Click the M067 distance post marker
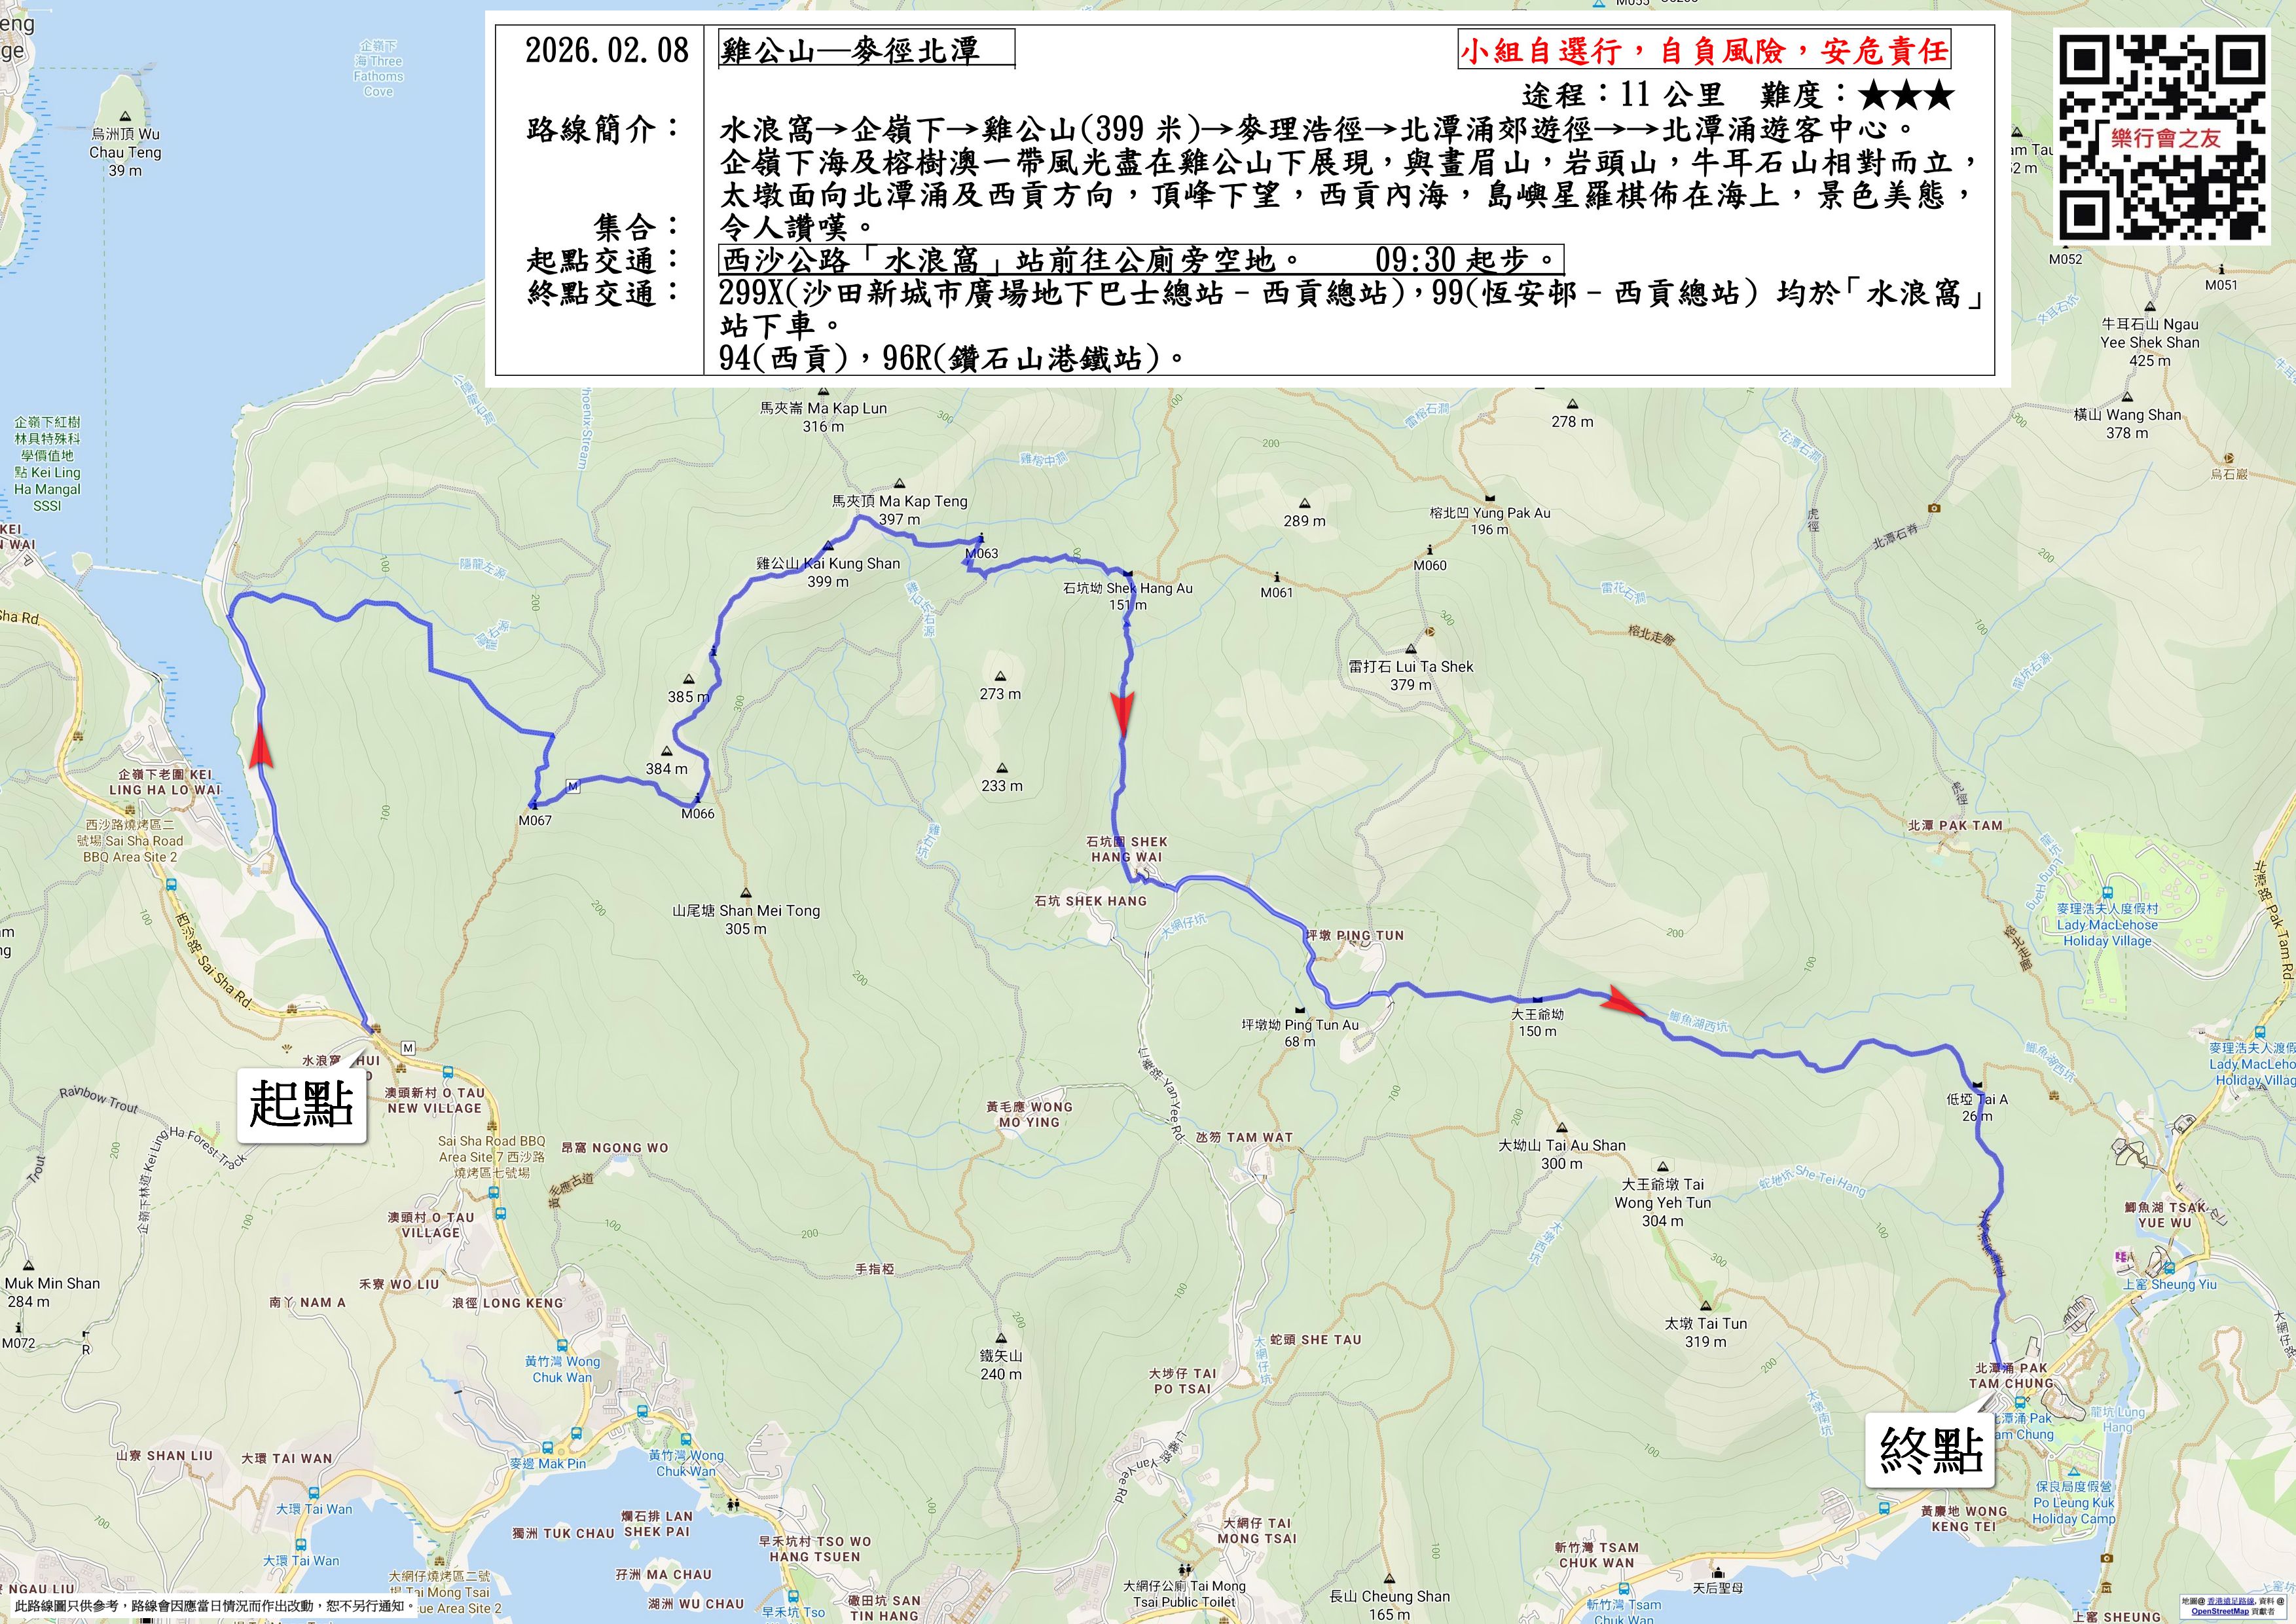The height and width of the screenshot is (1624, 2296). tap(534, 805)
